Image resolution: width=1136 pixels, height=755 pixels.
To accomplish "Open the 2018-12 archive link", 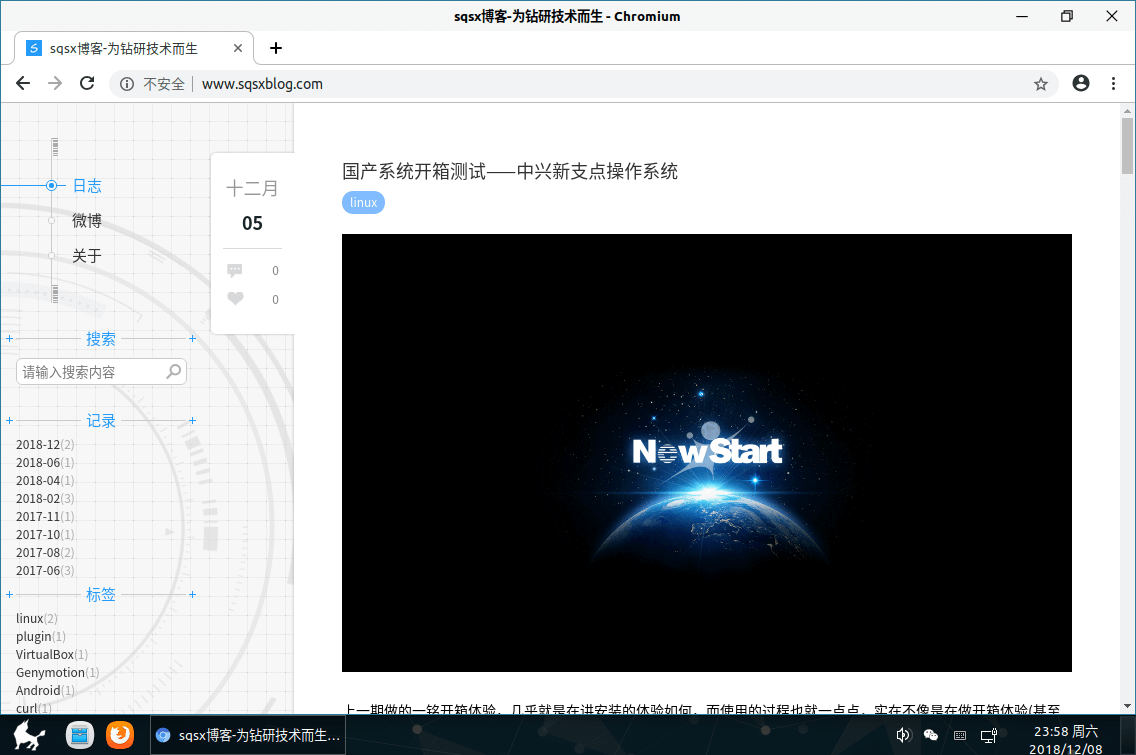I will tap(38, 444).
